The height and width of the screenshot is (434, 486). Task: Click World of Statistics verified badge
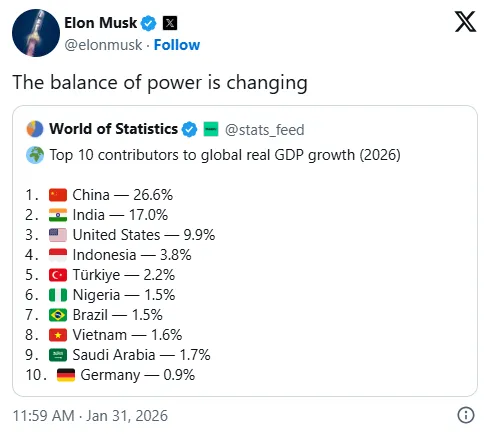click(189, 129)
